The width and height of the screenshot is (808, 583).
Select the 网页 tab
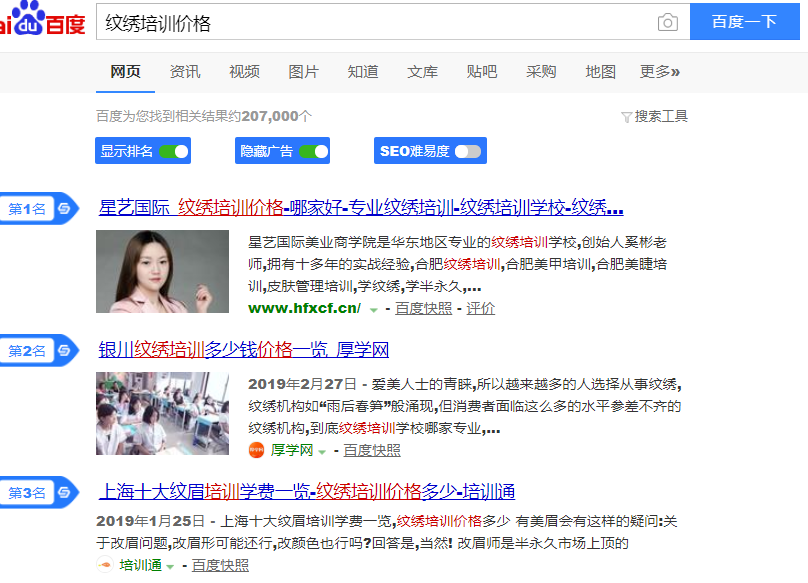[125, 72]
